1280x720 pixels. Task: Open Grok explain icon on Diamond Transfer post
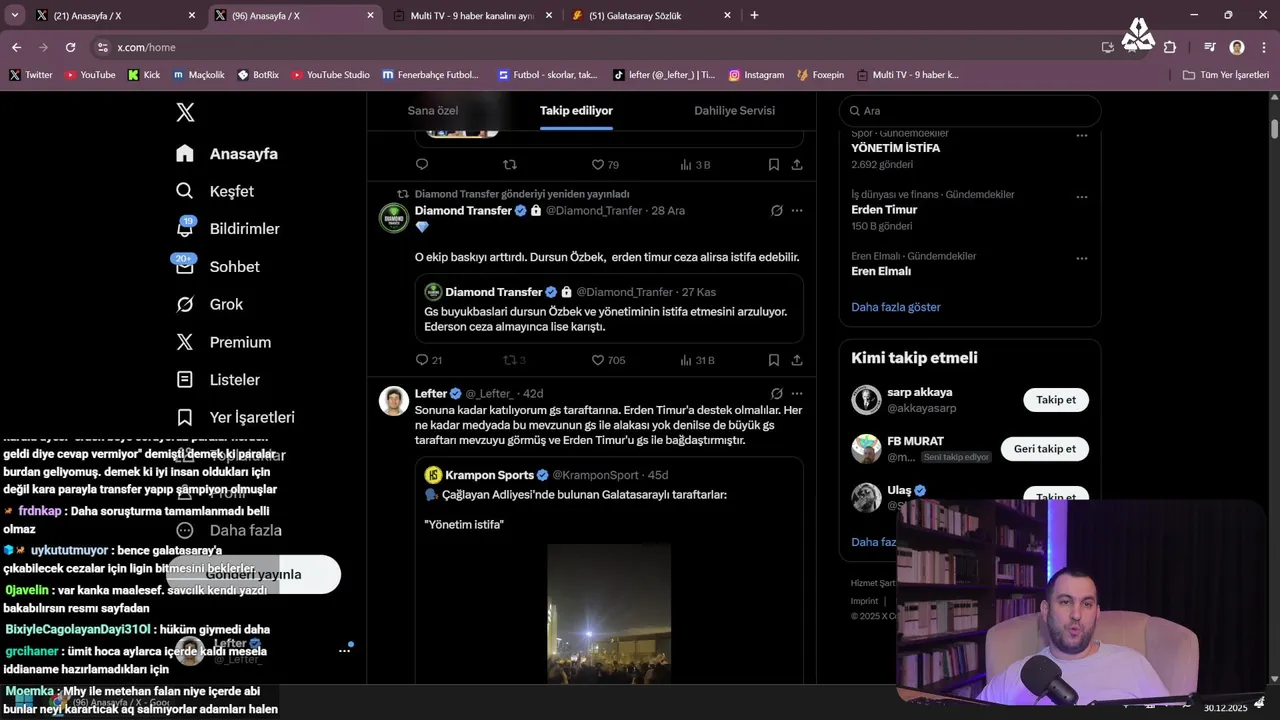(x=777, y=211)
